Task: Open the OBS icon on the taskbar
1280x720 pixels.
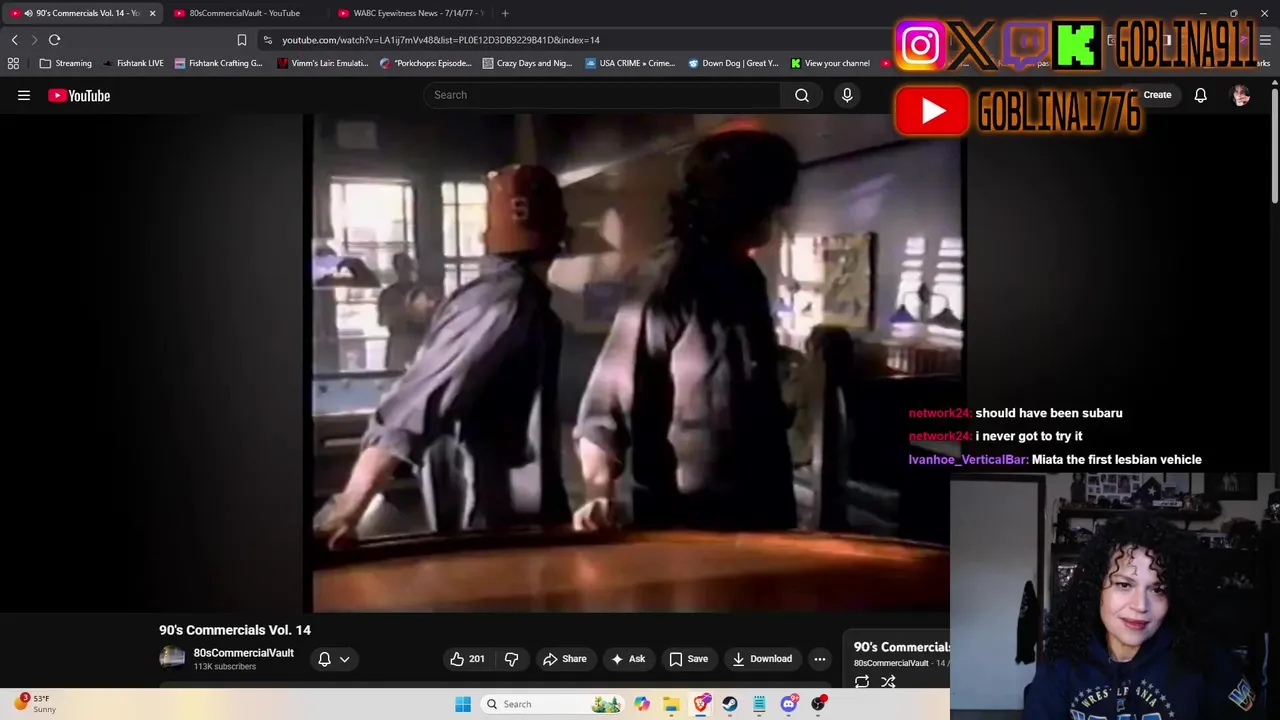Action: (x=818, y=704)
